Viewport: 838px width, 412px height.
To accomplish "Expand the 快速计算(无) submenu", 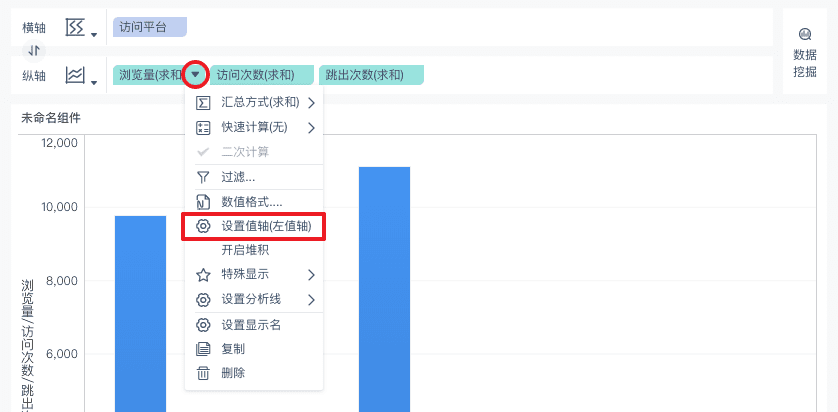I will tap(311, 127).
